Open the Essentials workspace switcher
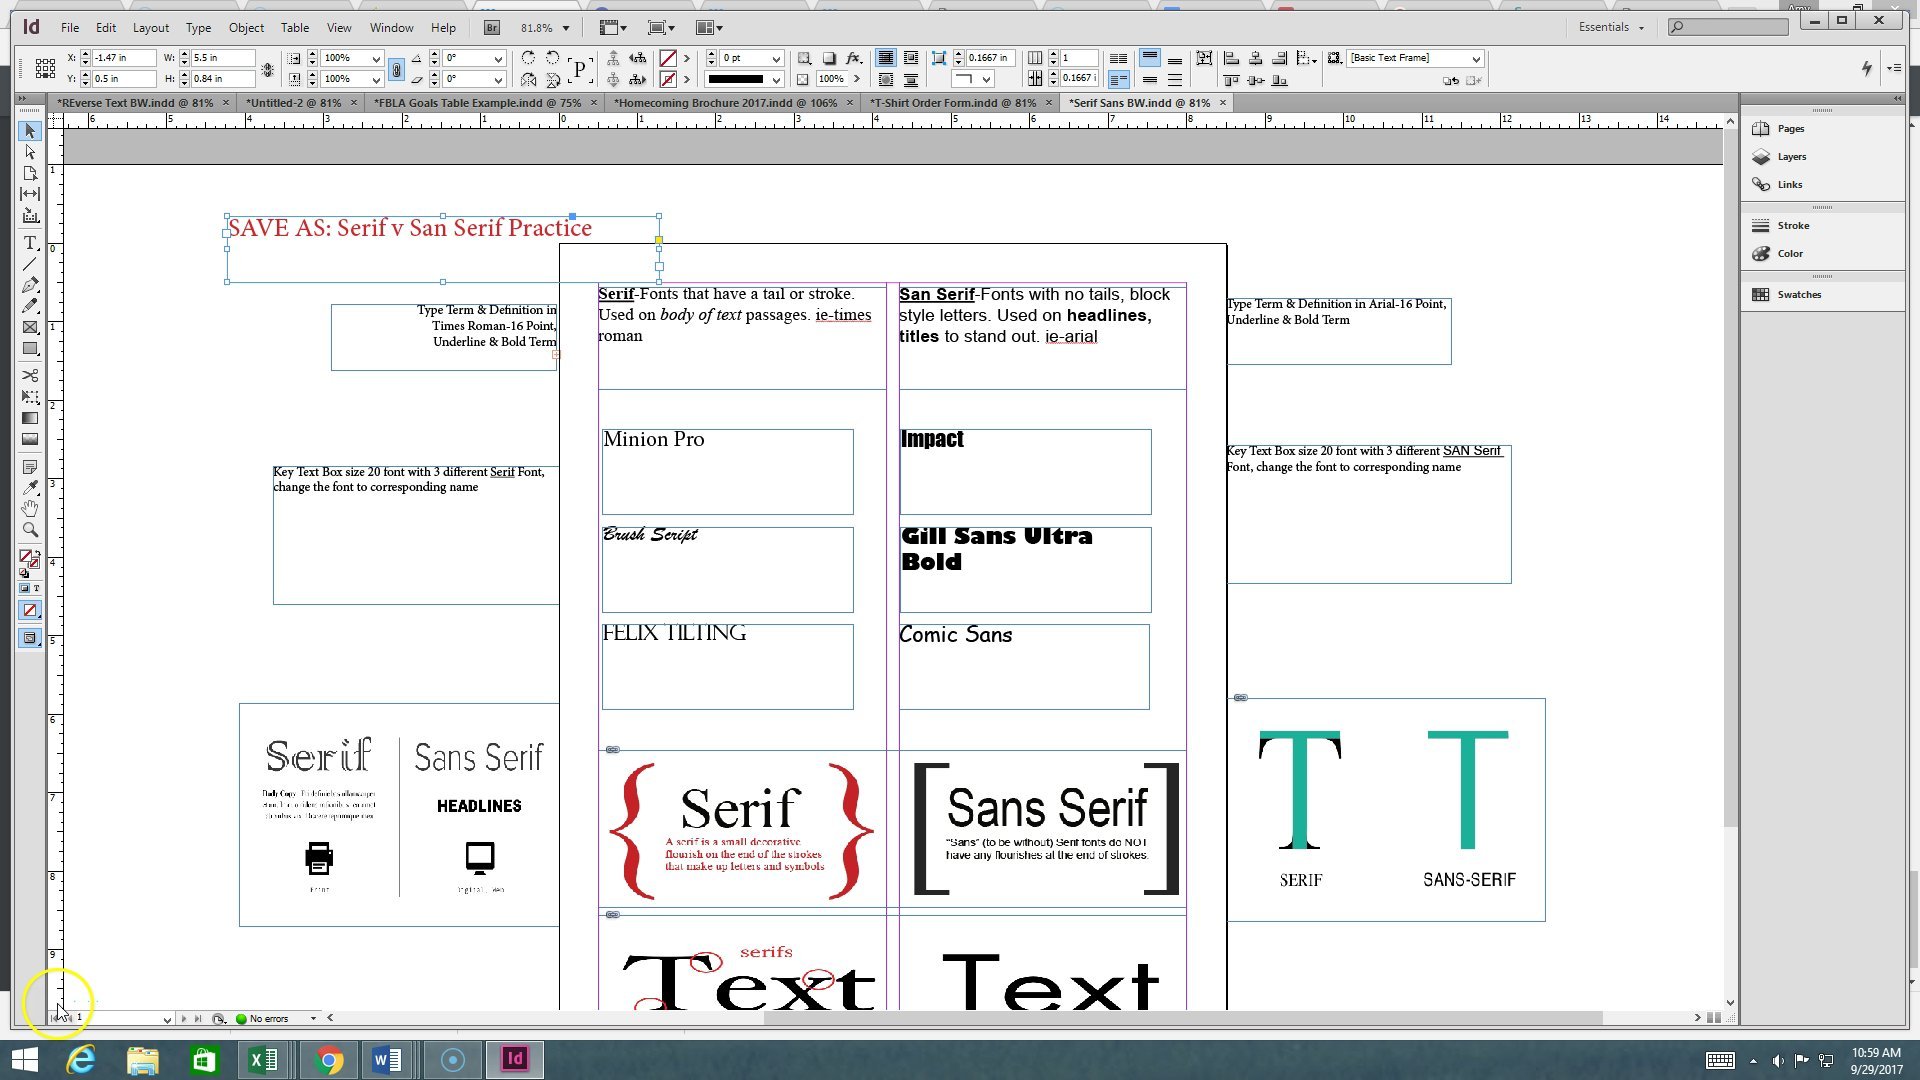The height and width of the screenshot is (1080, 1920). click(x=1608, y=27)
